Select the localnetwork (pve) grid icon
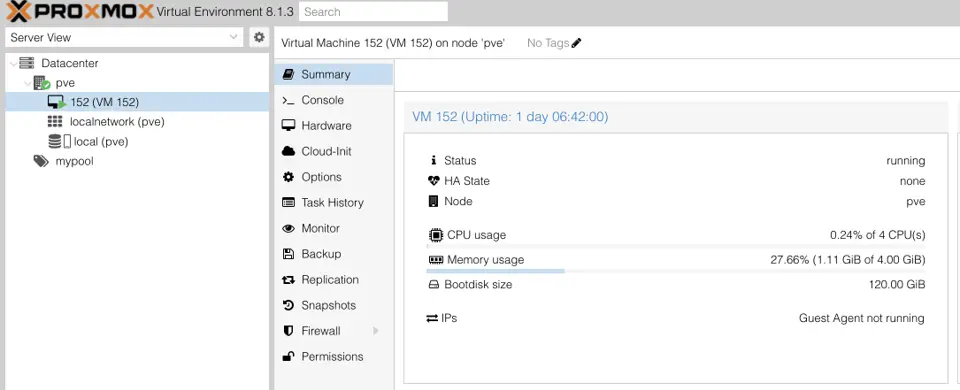 point(55,122)
